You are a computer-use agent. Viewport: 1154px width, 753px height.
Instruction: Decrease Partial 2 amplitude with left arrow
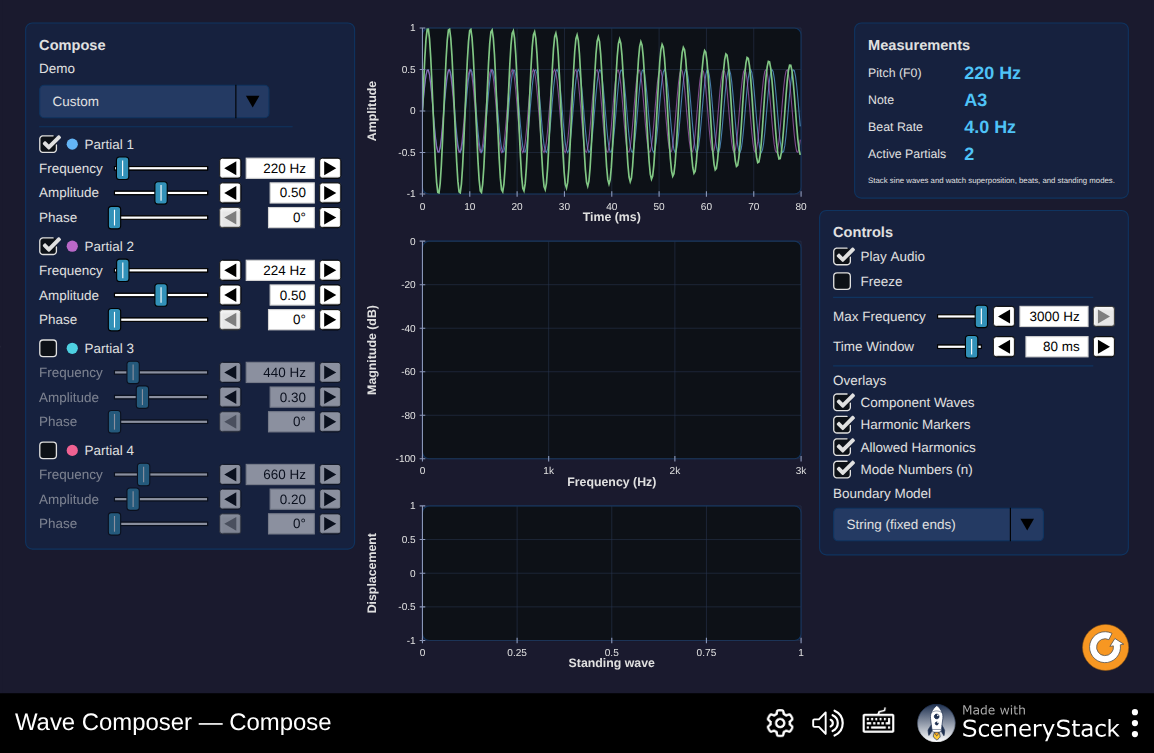[x=230, y=295]
